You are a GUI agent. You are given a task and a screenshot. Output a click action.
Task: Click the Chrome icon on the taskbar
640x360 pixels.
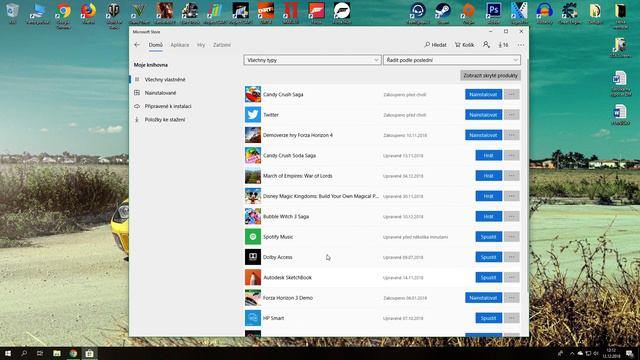point(73,353)
